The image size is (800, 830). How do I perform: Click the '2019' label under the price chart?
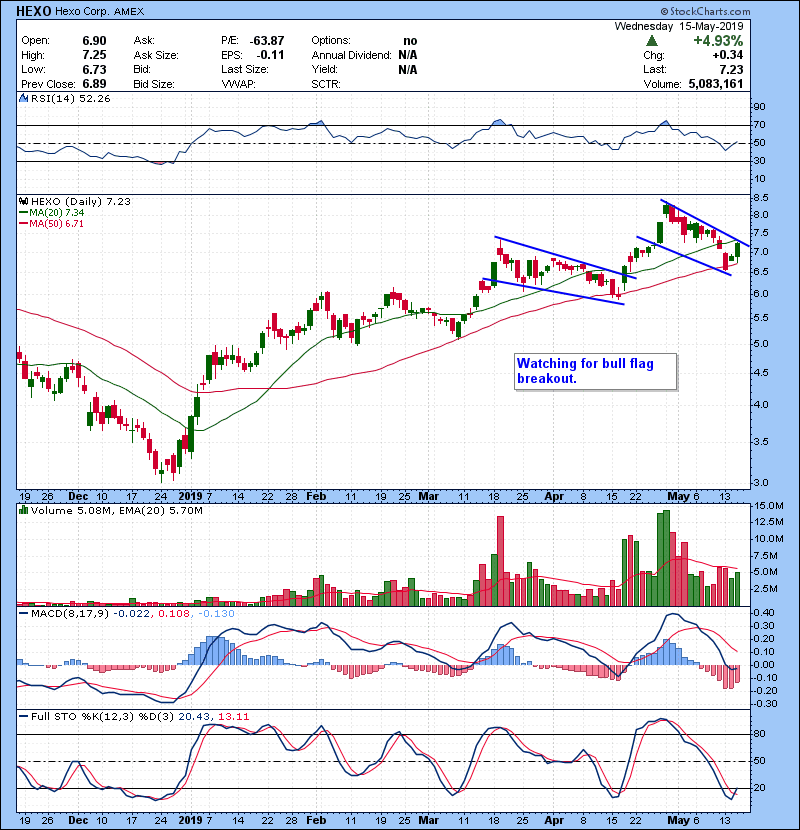(x=191, y=497)
